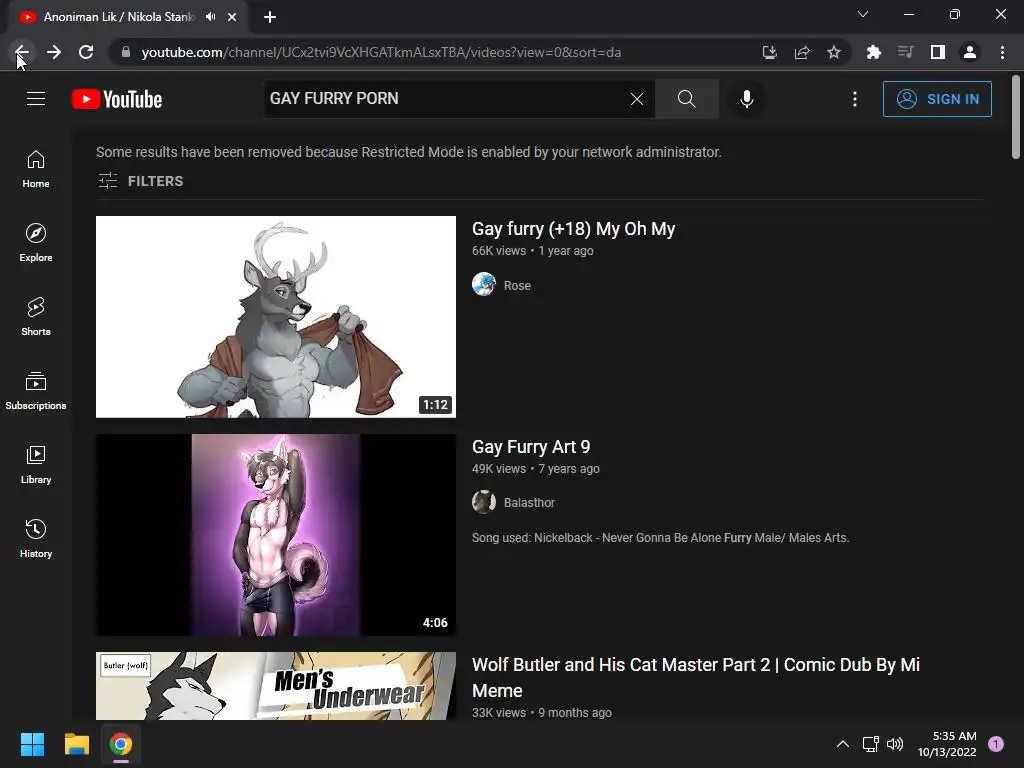The image size is (1024, 768).
Task: Open the notification badge in the tray
Action: click(996, 744)
